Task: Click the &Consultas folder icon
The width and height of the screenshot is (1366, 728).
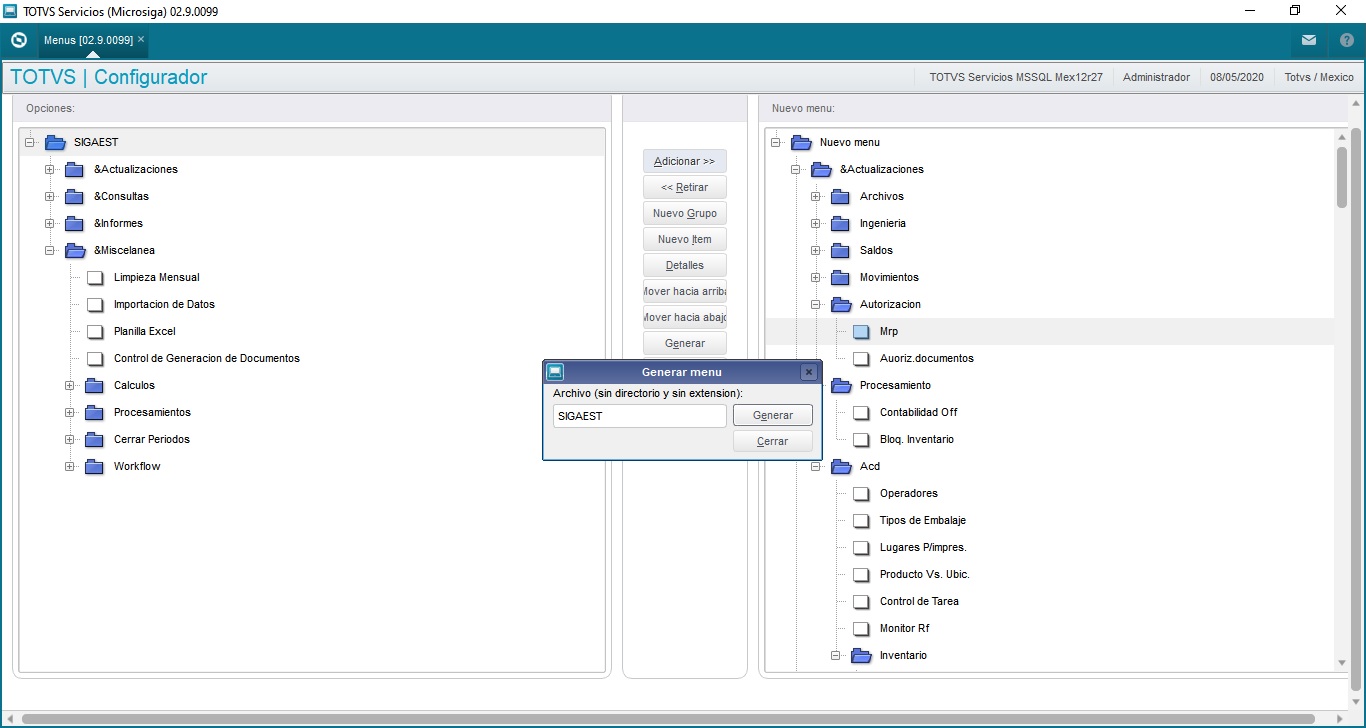Action: pos(75,196)
